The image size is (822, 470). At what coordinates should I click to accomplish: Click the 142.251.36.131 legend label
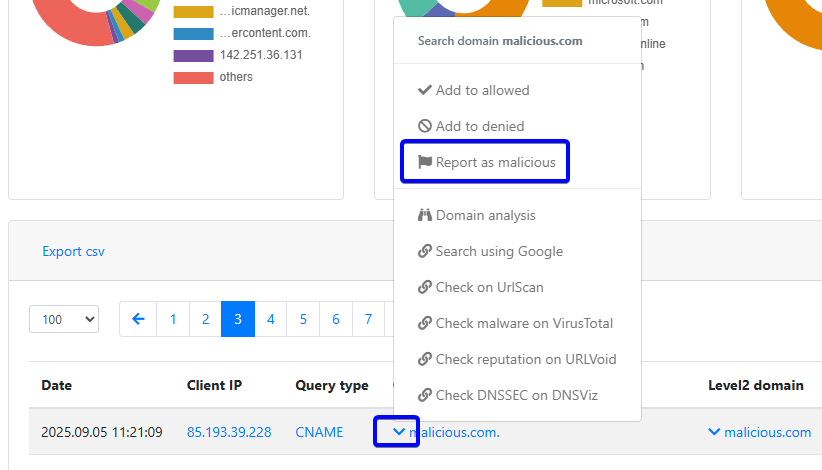pyautogui.click(x=261, y=55)
